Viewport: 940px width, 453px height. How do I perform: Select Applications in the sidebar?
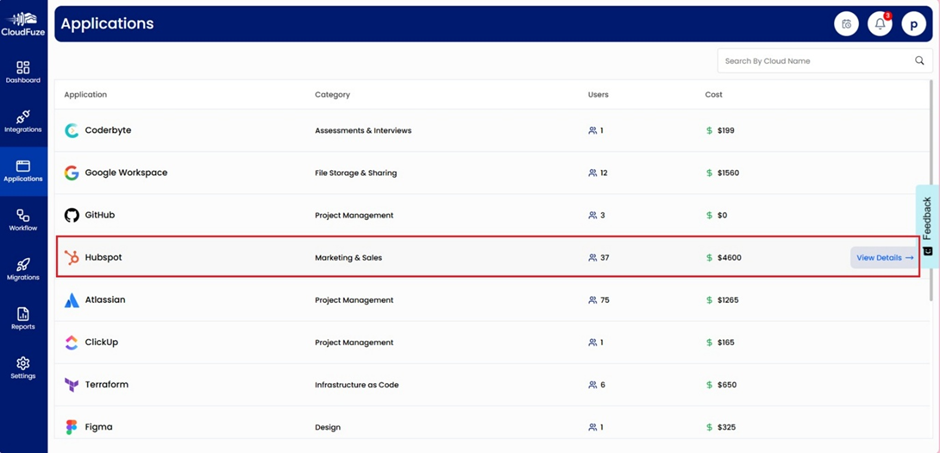pyautogui.click(x=23, y=171)
